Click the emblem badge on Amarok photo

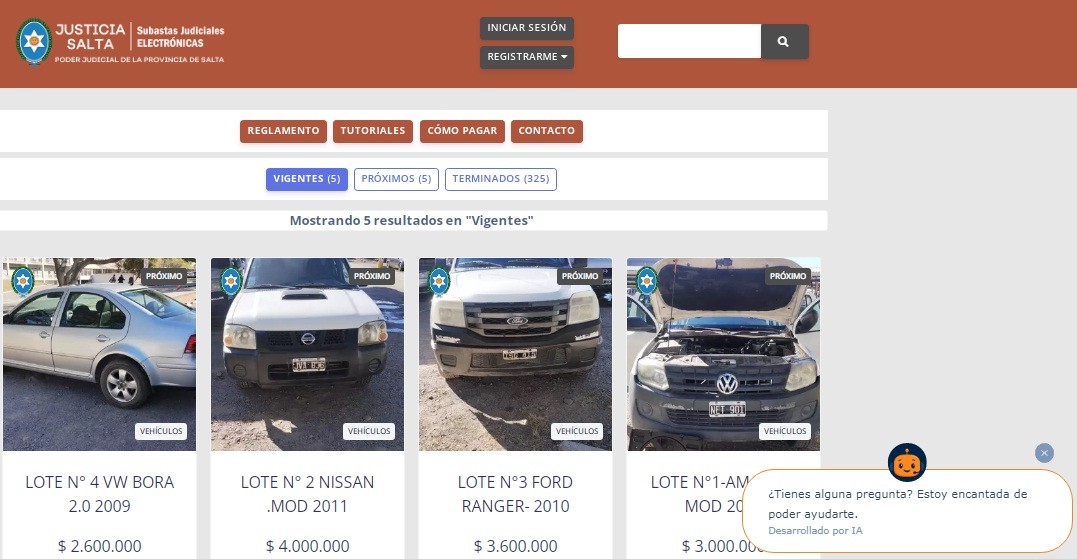point(646,280)
